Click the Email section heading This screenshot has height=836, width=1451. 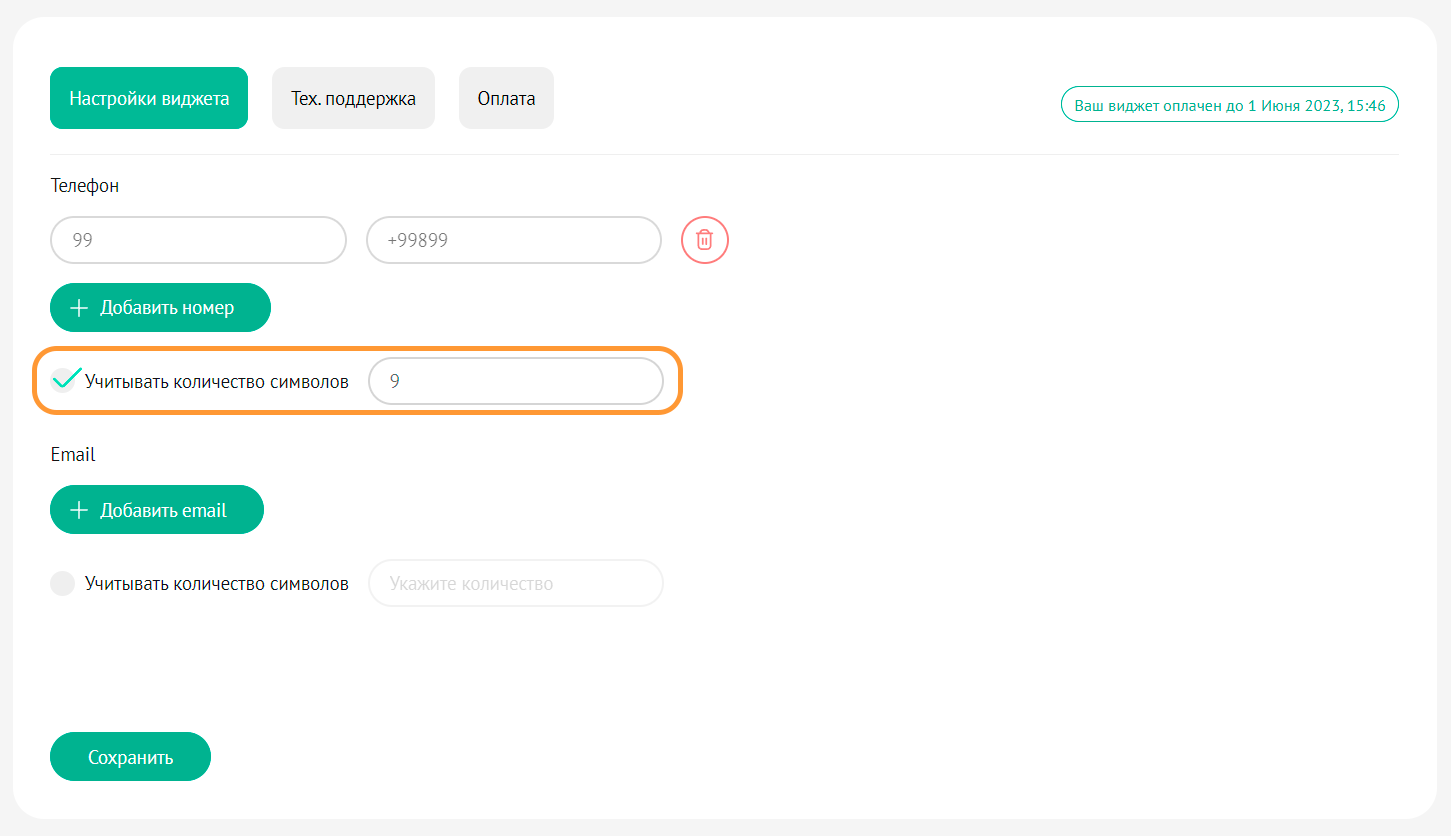(73, 454)
